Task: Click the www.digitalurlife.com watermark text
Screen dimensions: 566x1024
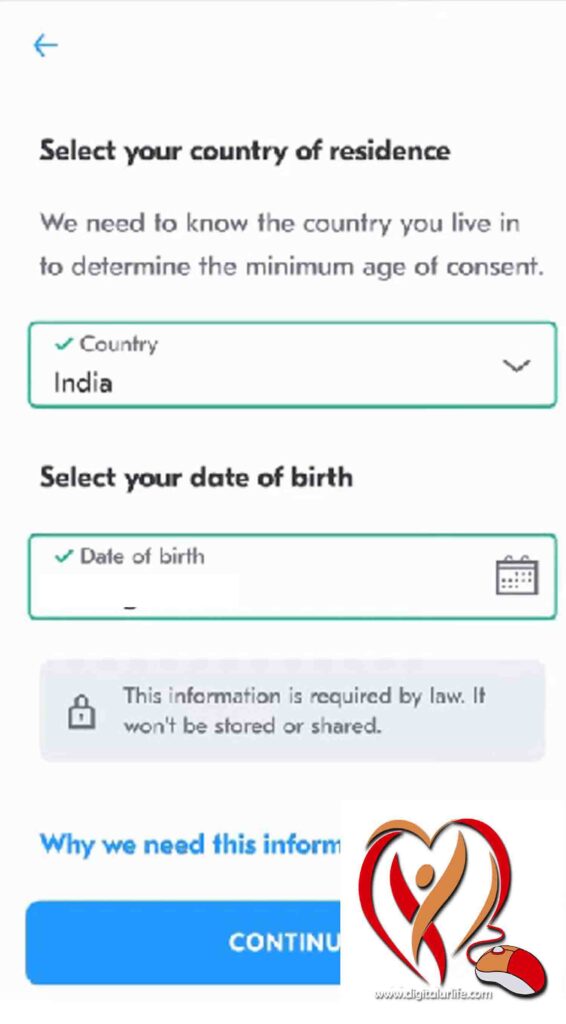Action: click(433, 995)
